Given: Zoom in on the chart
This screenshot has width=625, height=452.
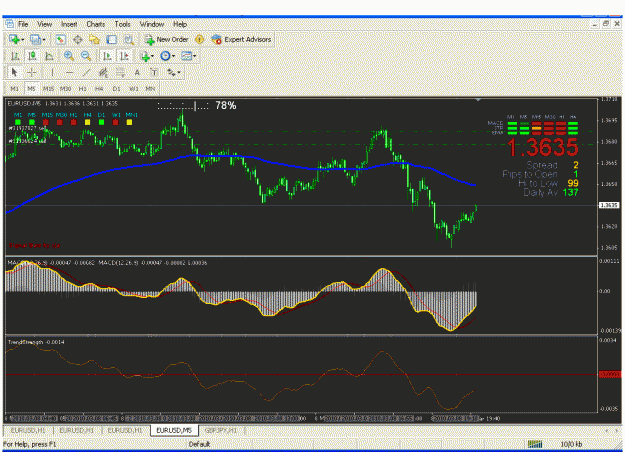Looking at the screenshot, I should click(69, 56).
